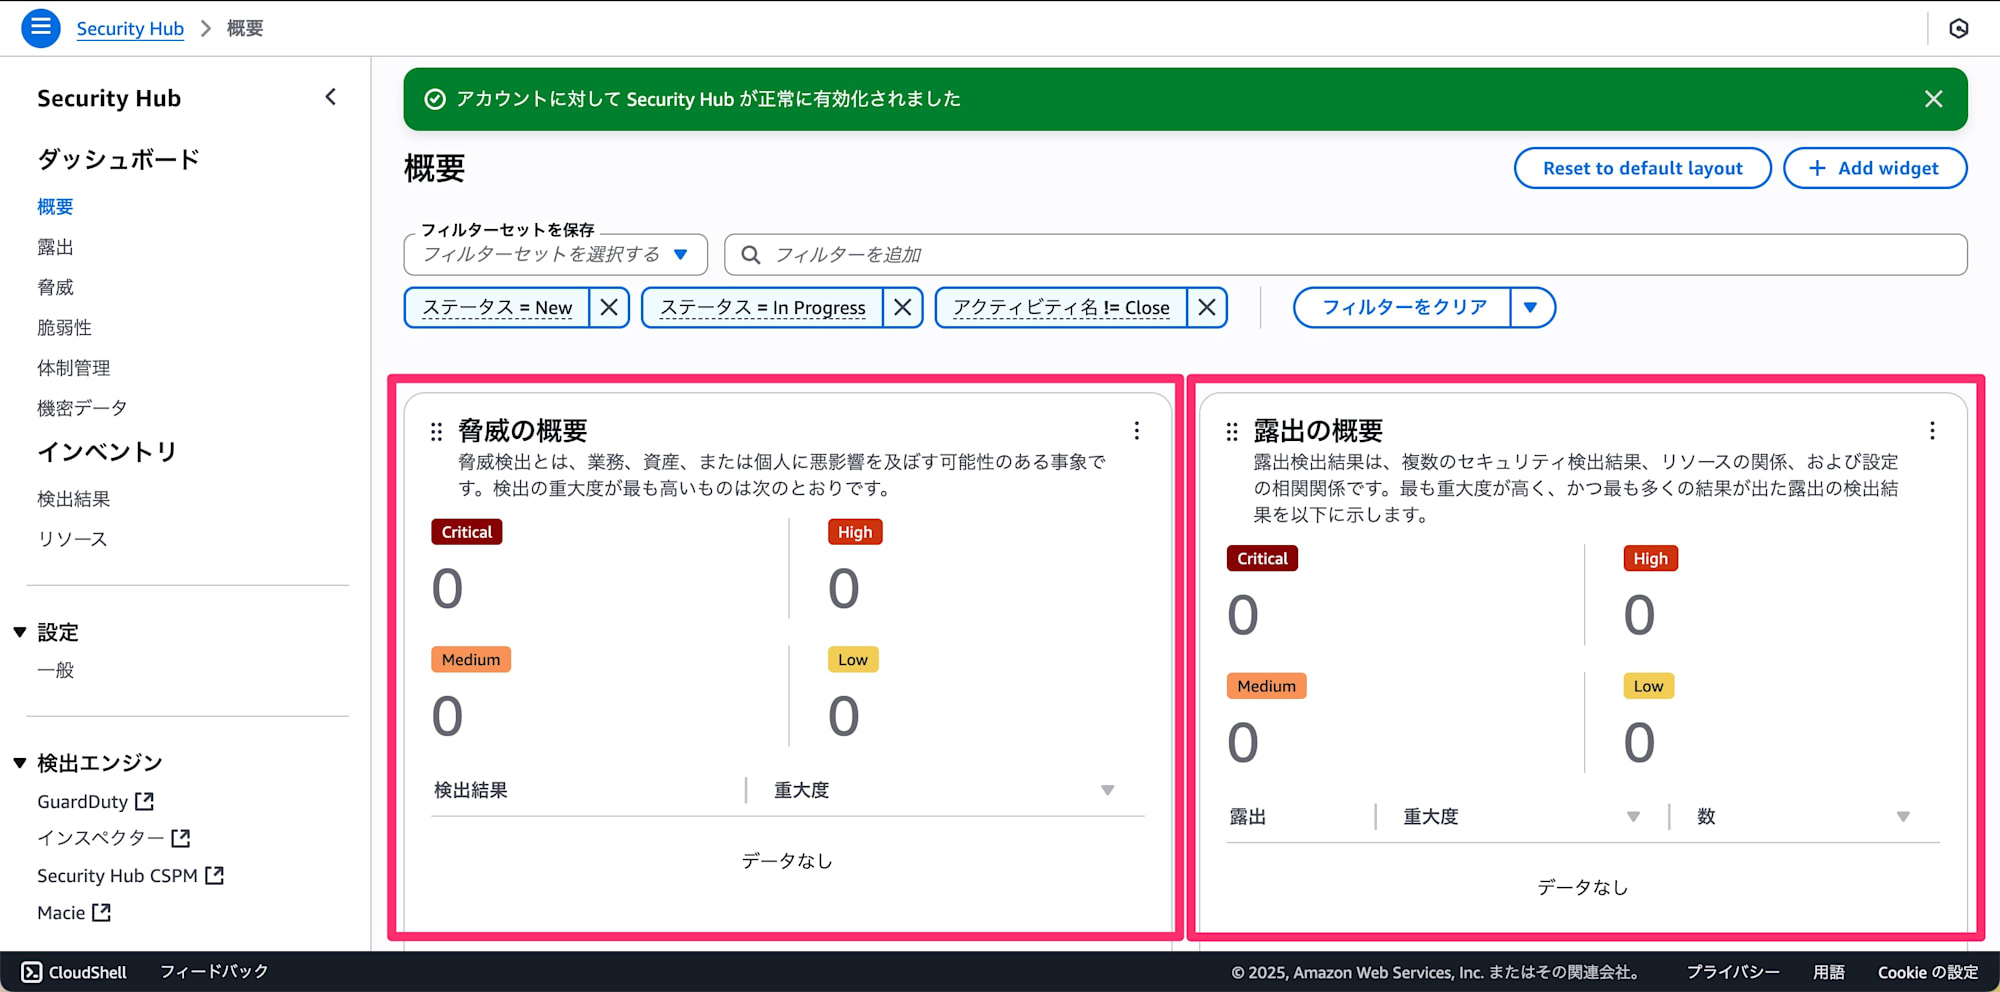Viewport: 2000px width, 992px height.
Task: Edit the ステータス = New filter chip
Action: 497,307
